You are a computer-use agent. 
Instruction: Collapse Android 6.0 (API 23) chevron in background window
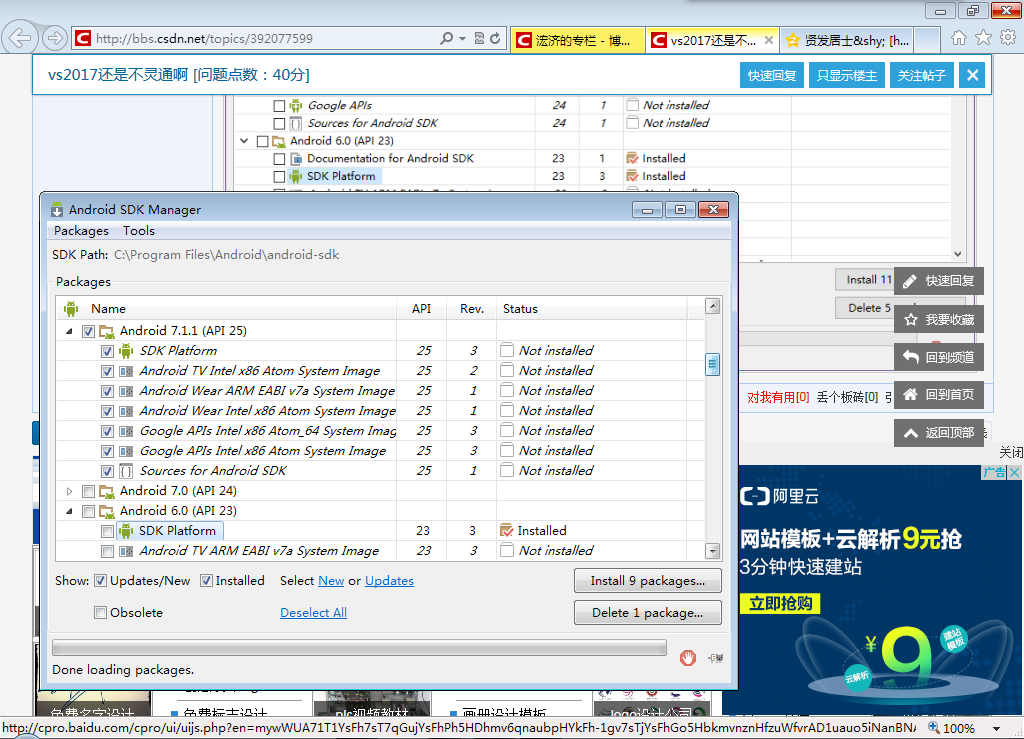coord(244,140)
